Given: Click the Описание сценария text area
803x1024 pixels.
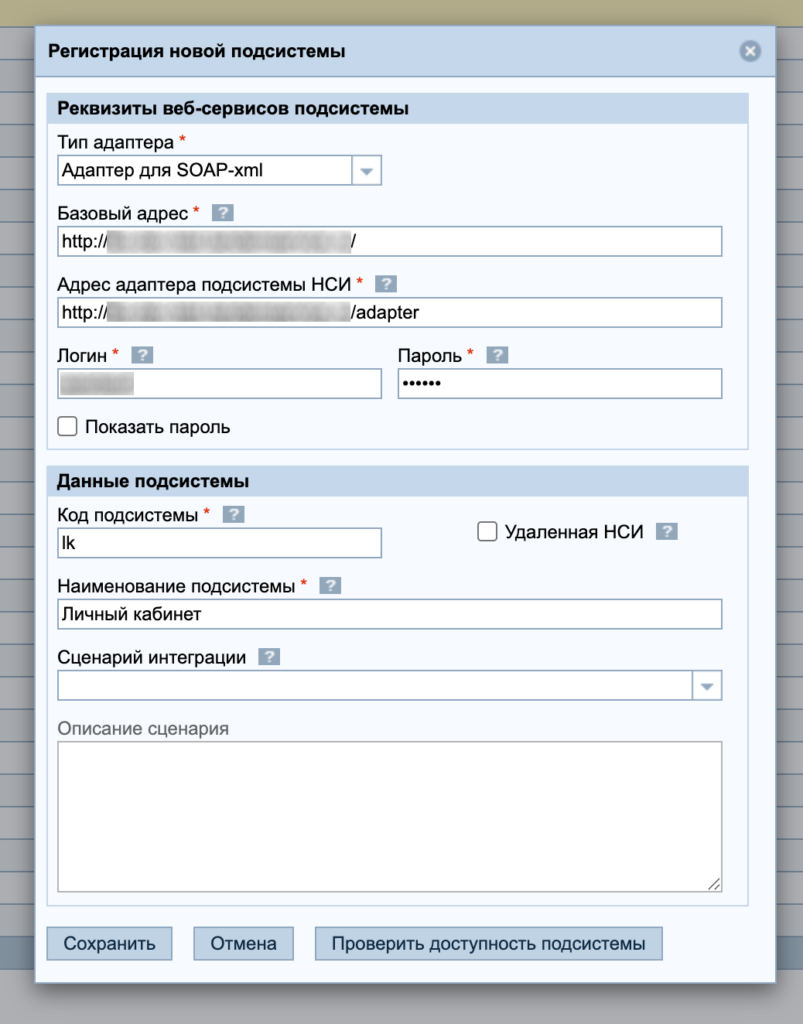Looking at the screenshot, I should click(x=390, y=816).
